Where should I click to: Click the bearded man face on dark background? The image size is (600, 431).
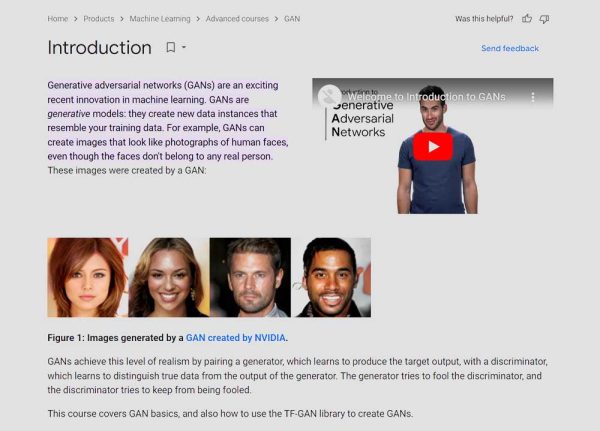[250, 277]
